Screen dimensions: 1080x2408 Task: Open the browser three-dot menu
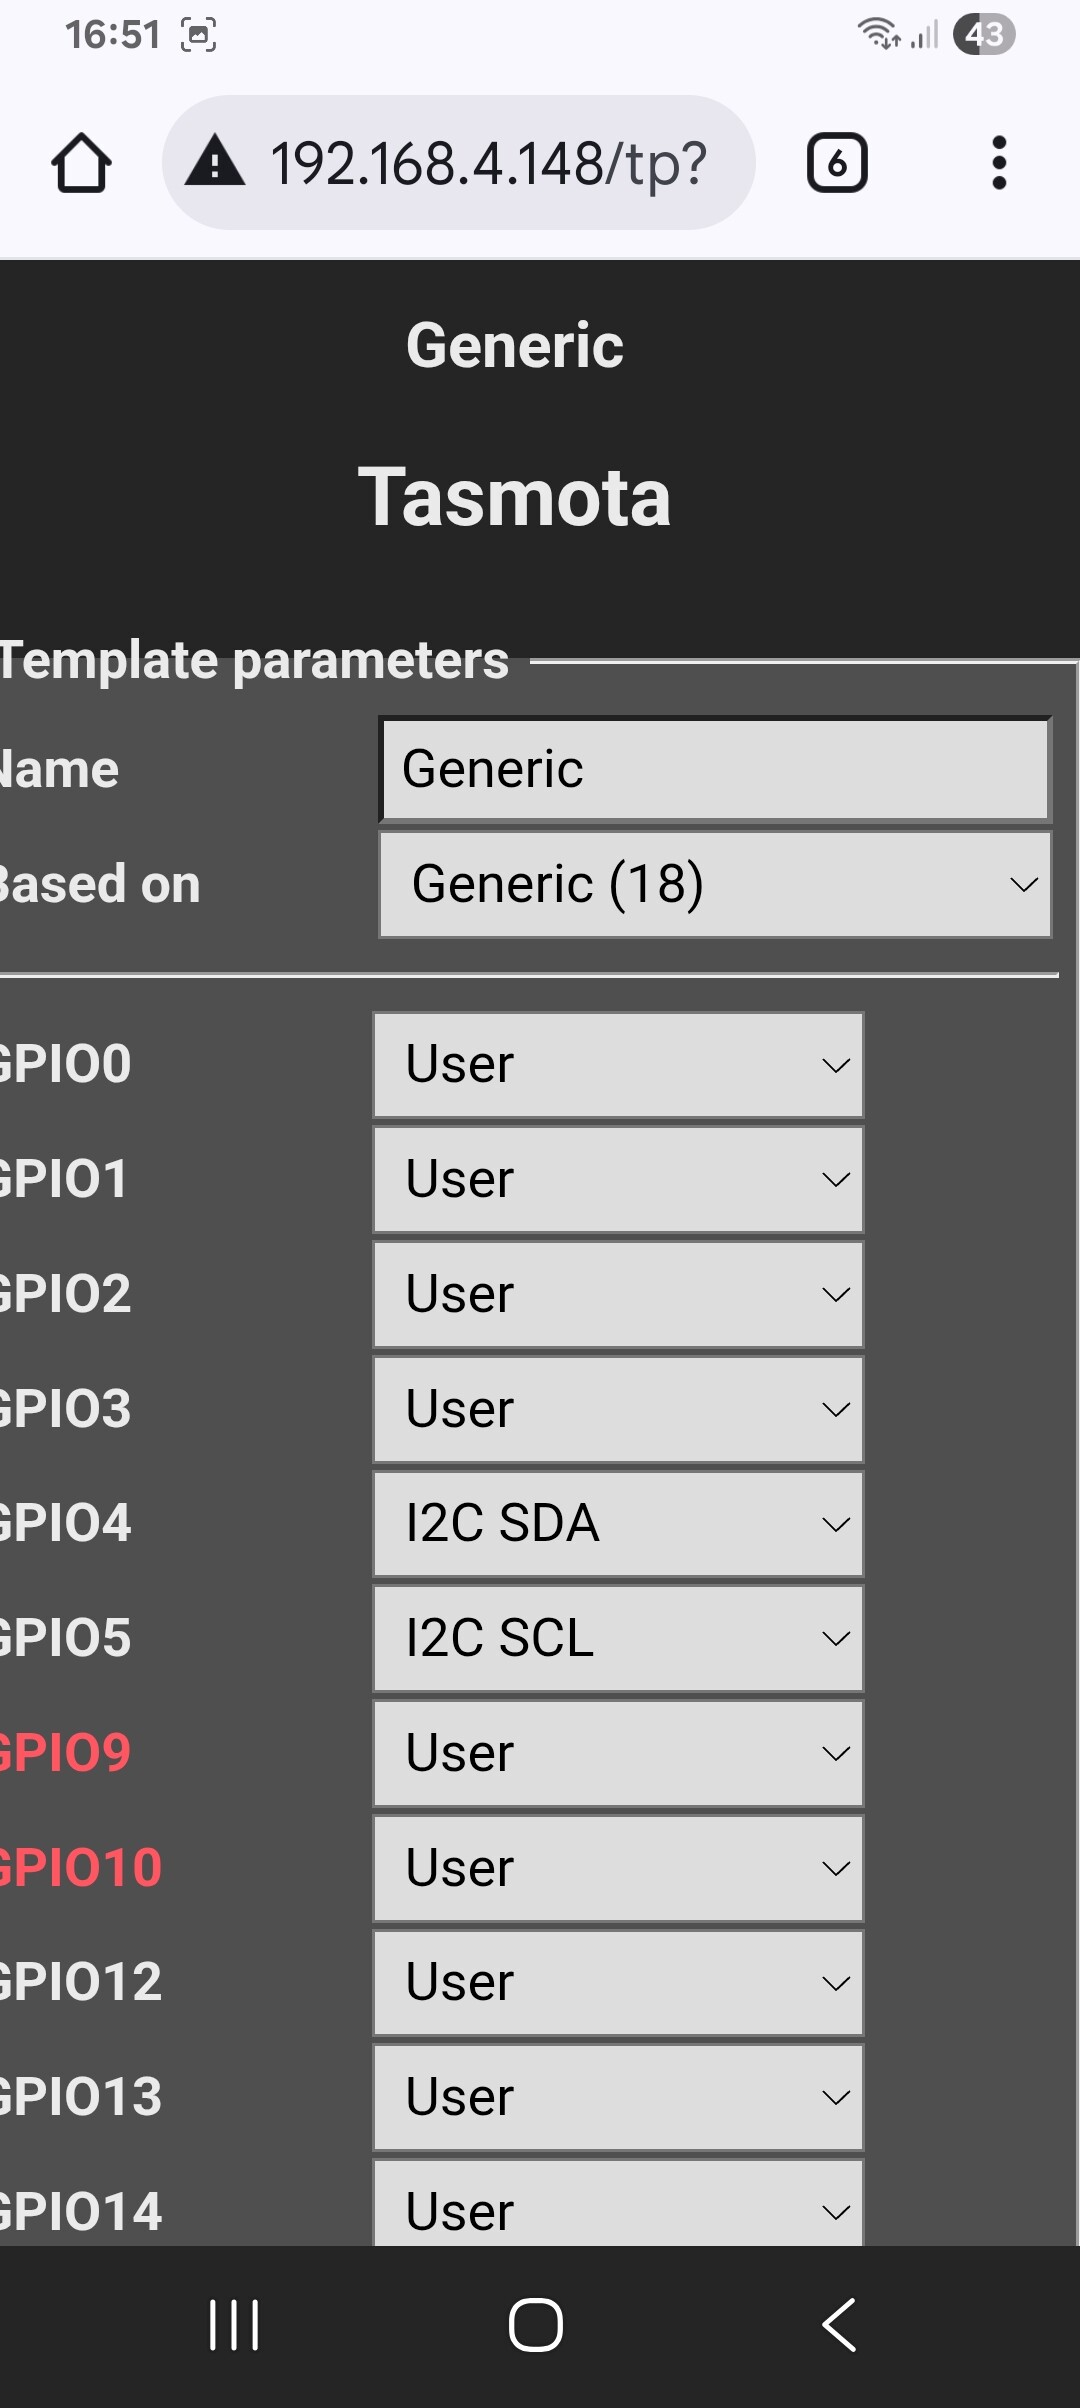[998, 163]
